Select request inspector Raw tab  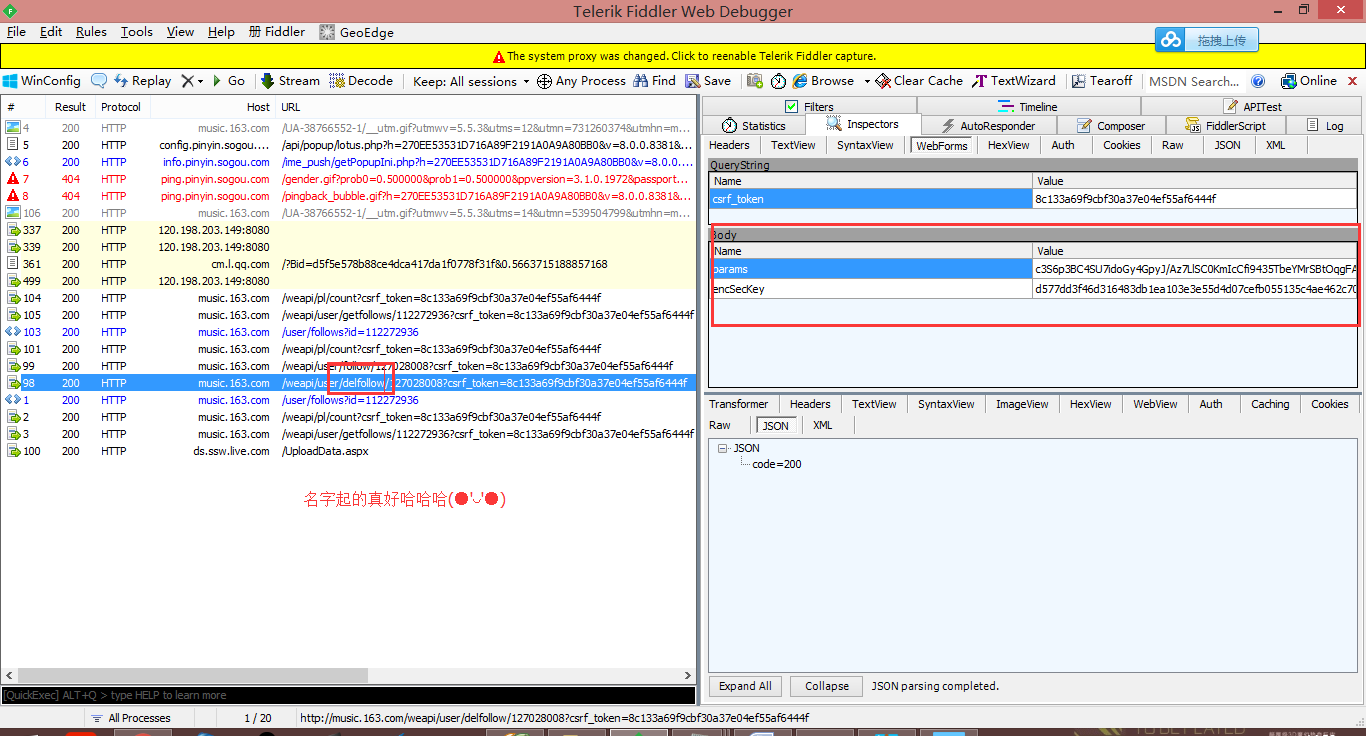[1173, 145]
